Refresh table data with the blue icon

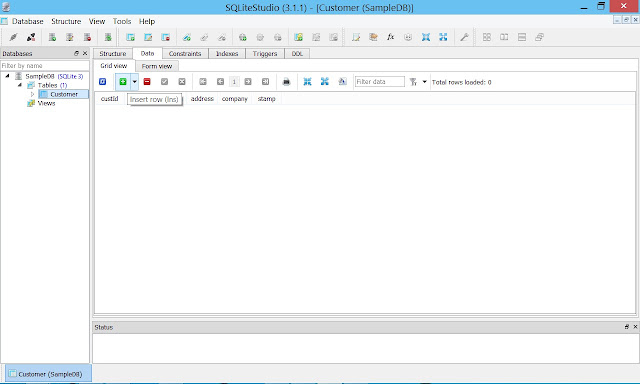click(102, 82)
